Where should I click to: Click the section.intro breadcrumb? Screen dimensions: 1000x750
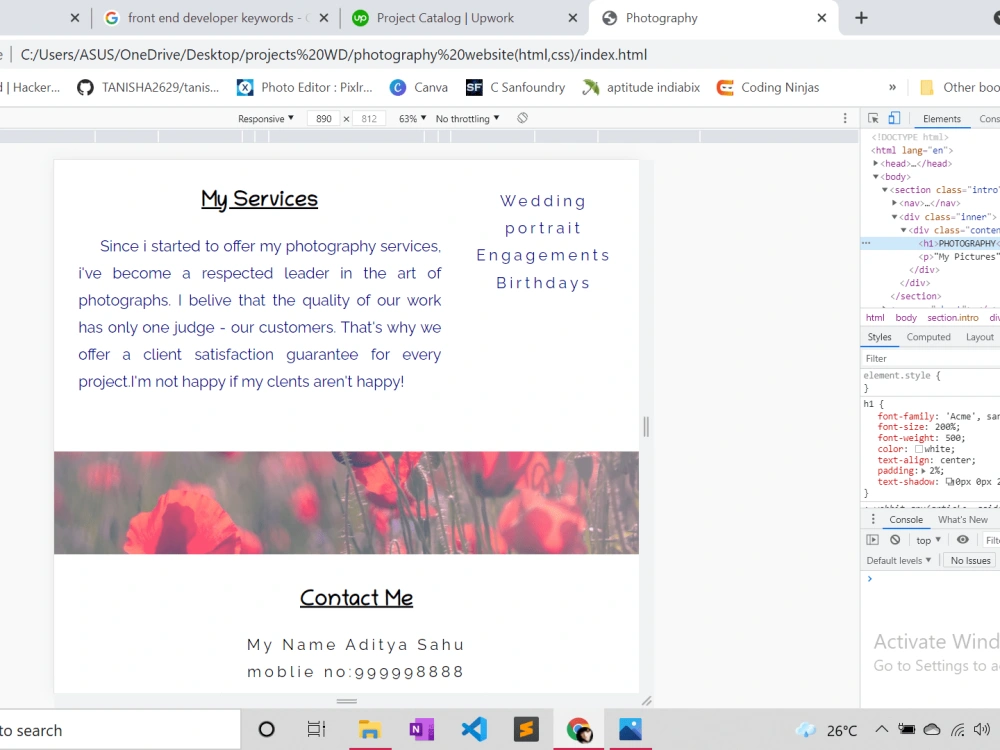pos(952,318)
